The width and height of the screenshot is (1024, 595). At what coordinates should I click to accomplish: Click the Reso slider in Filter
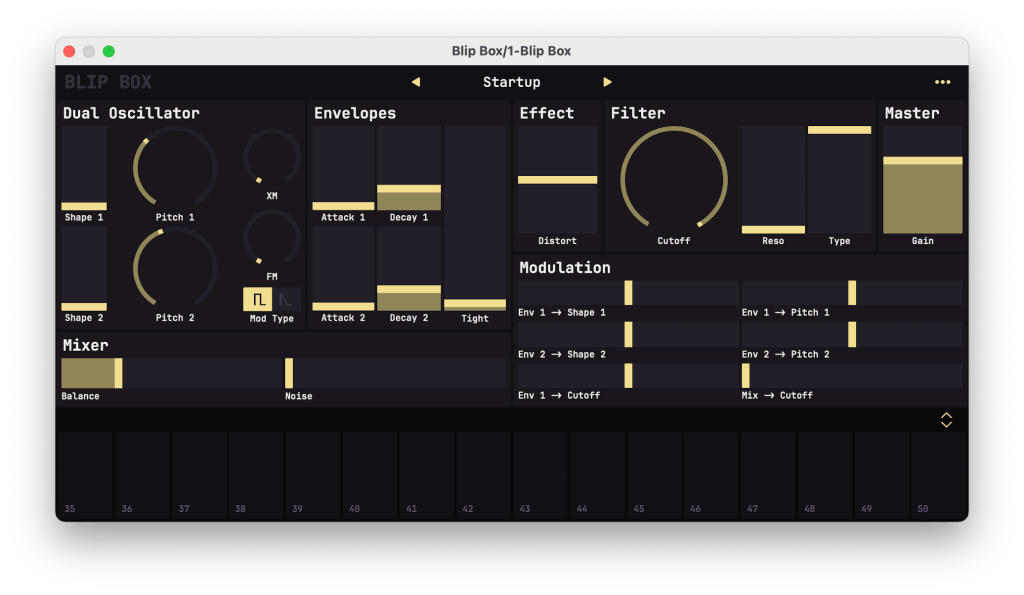click(x=772, y=180)
